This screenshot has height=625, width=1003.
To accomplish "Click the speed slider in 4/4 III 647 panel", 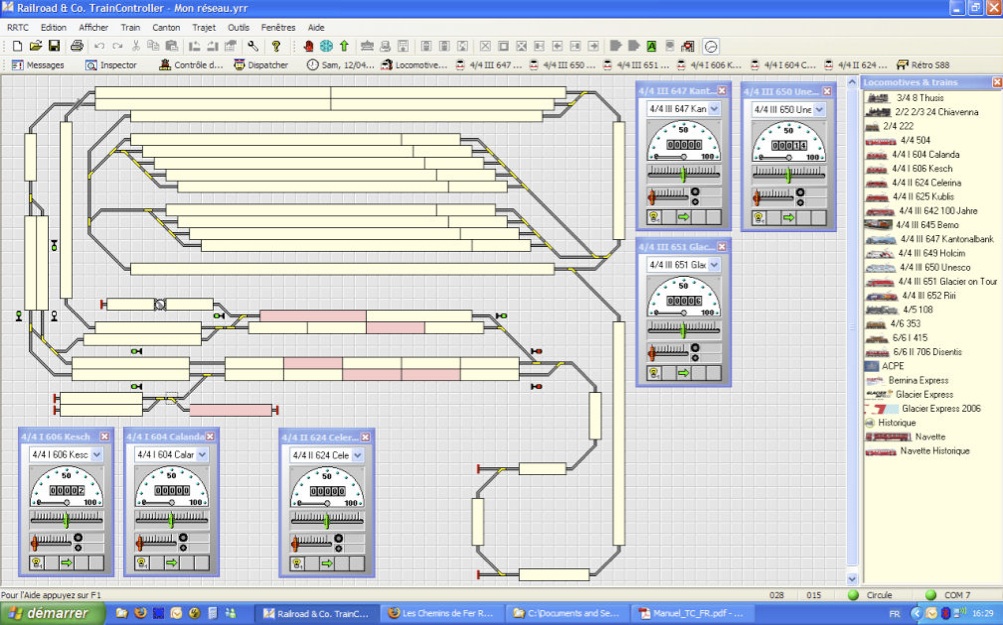I will [684, 173].
